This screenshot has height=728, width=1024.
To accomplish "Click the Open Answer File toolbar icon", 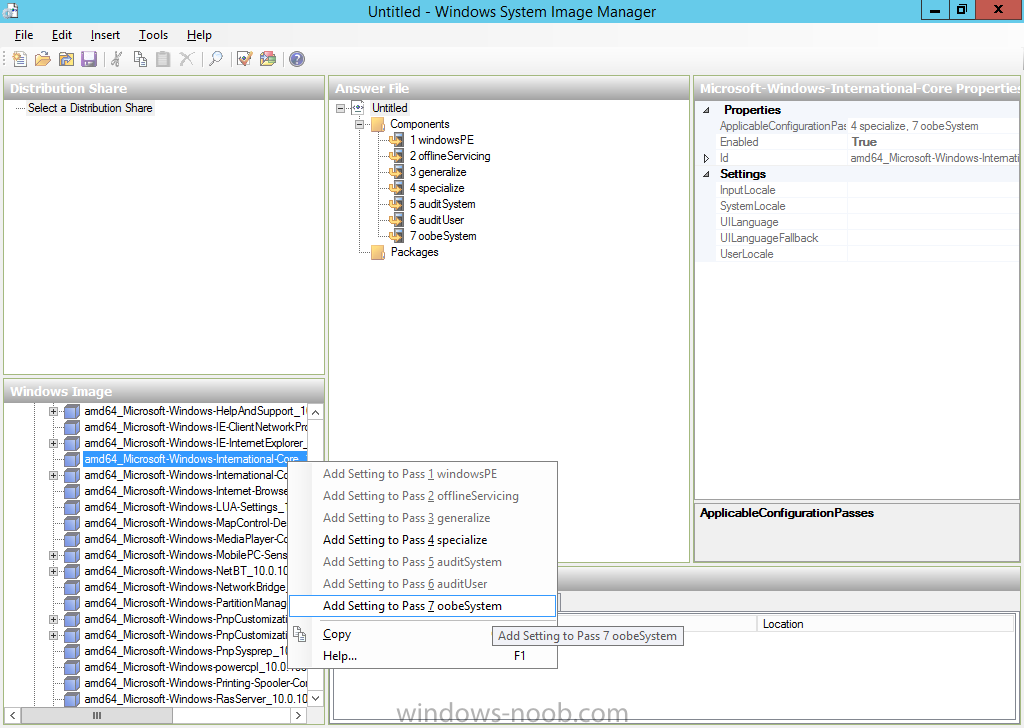I will point(43,59).
